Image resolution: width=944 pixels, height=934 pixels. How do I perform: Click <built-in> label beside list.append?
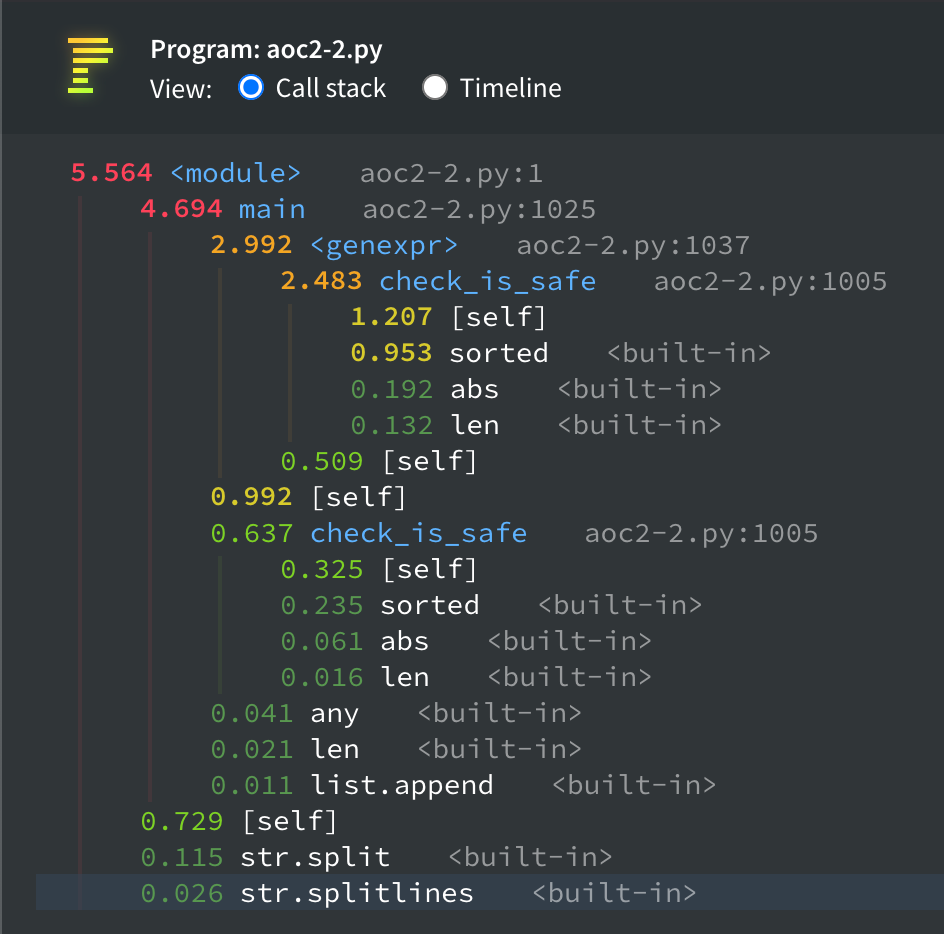(x=634, y=786)
